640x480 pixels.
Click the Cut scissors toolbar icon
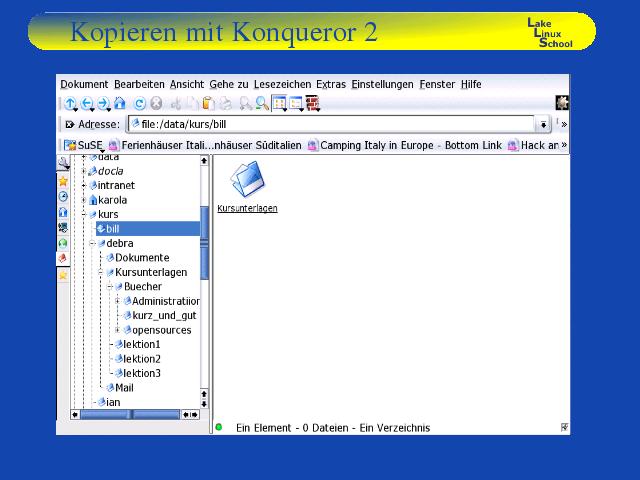pyautogui.click(x=176, y=104)
